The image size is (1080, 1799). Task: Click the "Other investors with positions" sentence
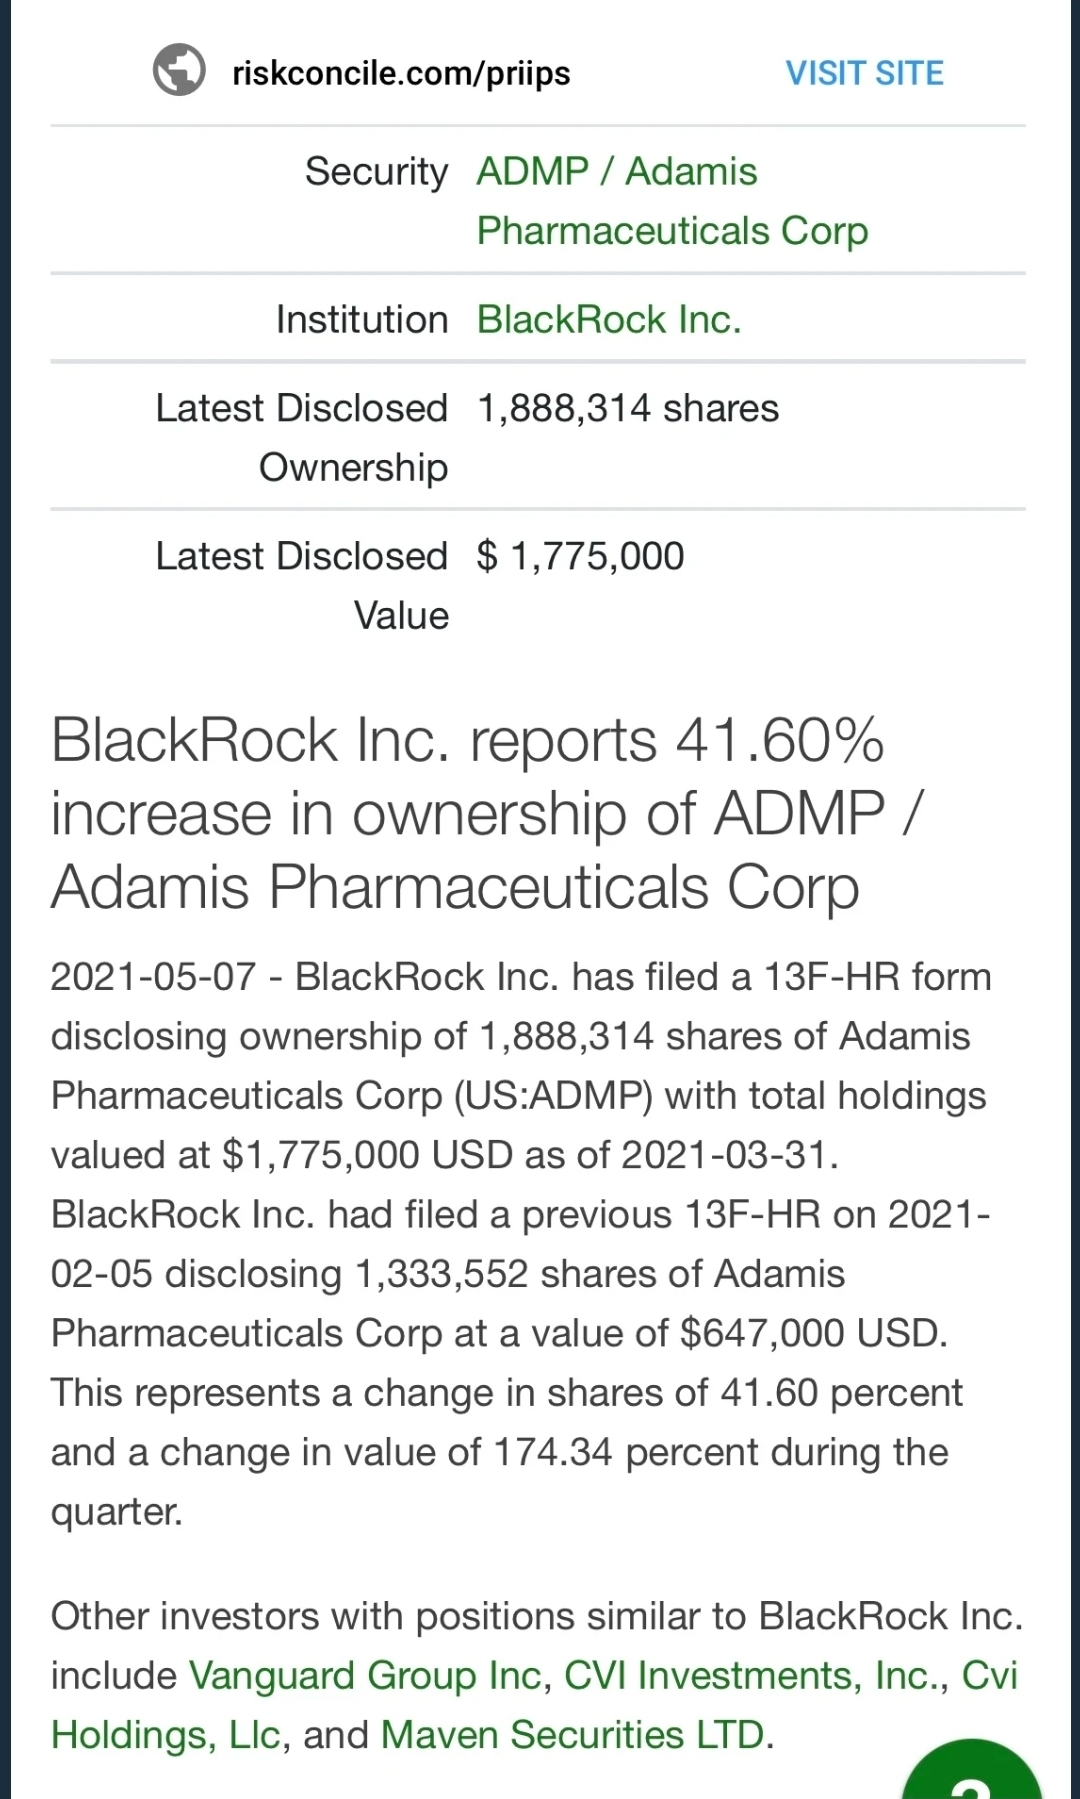(x=400, y=1616)
